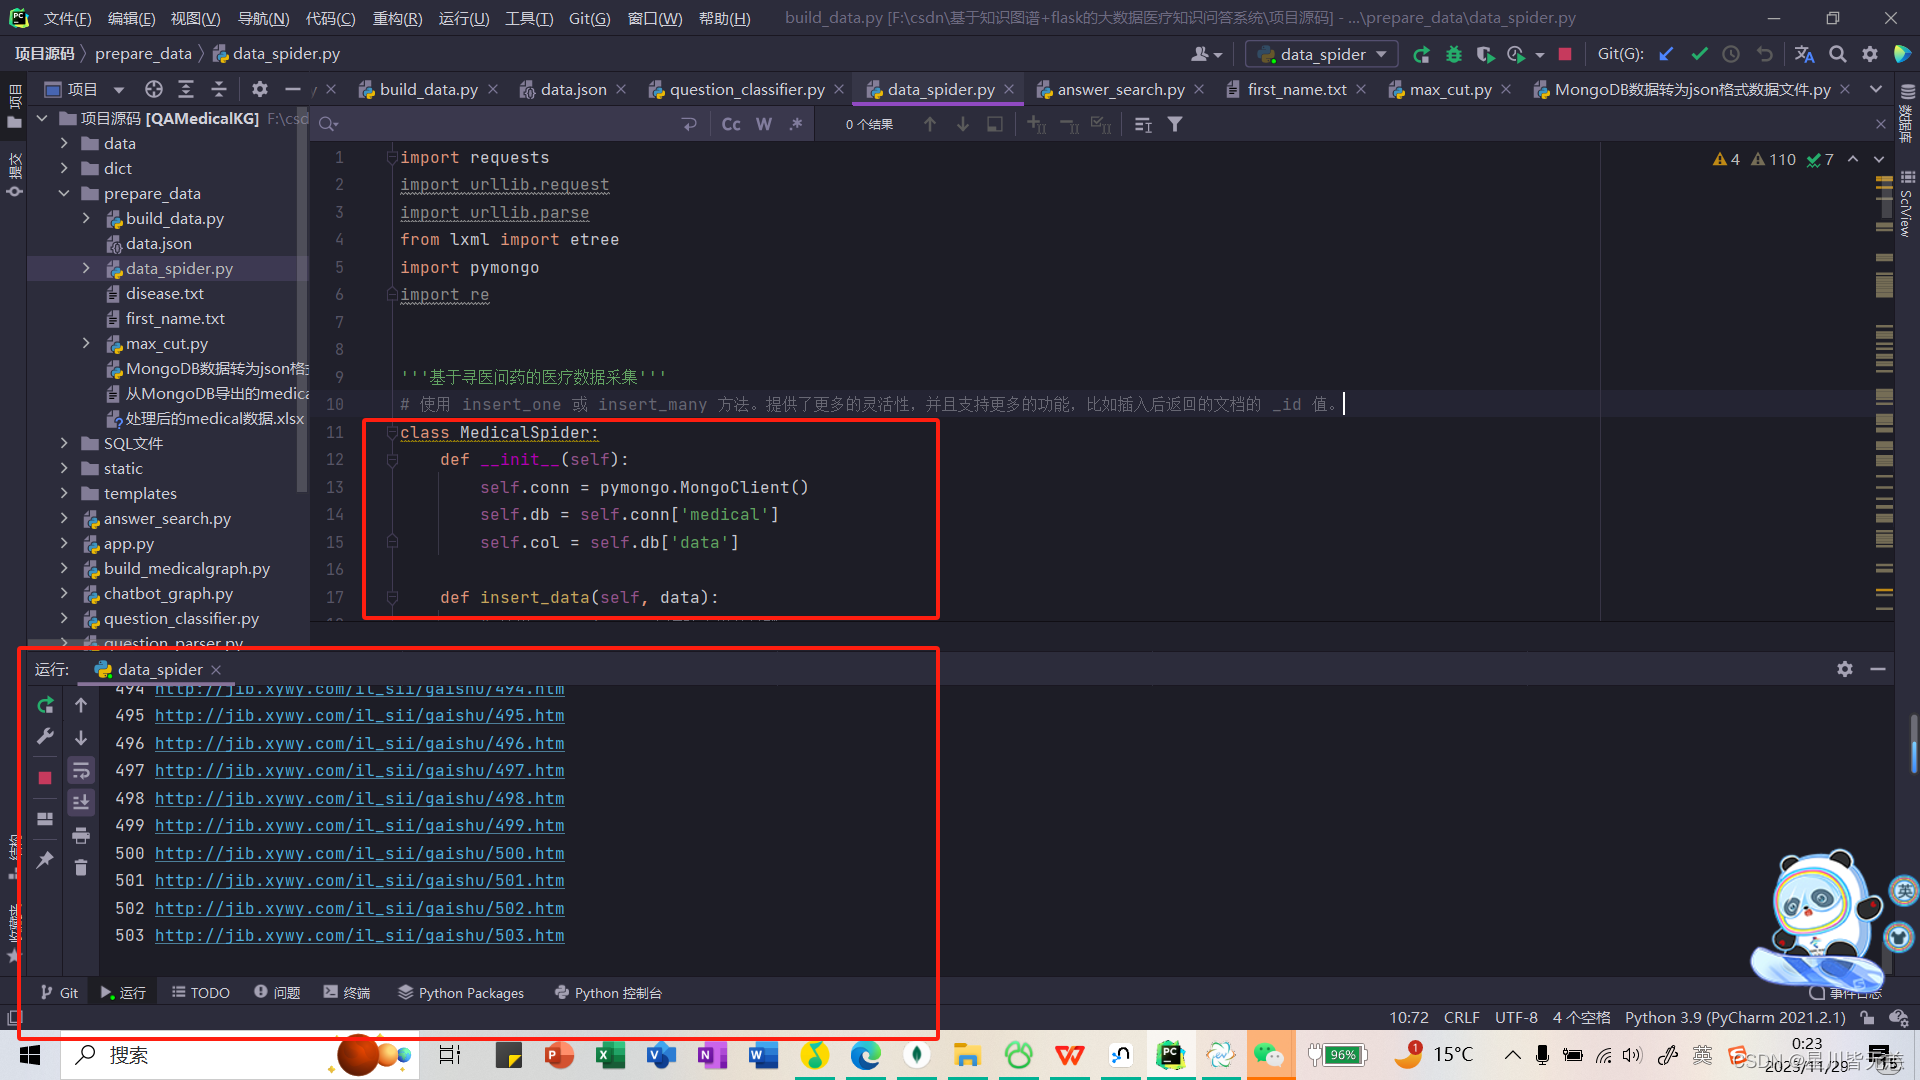
Task: Stop the running data_spider process from toolbar
Action: tap(1565, 54)
